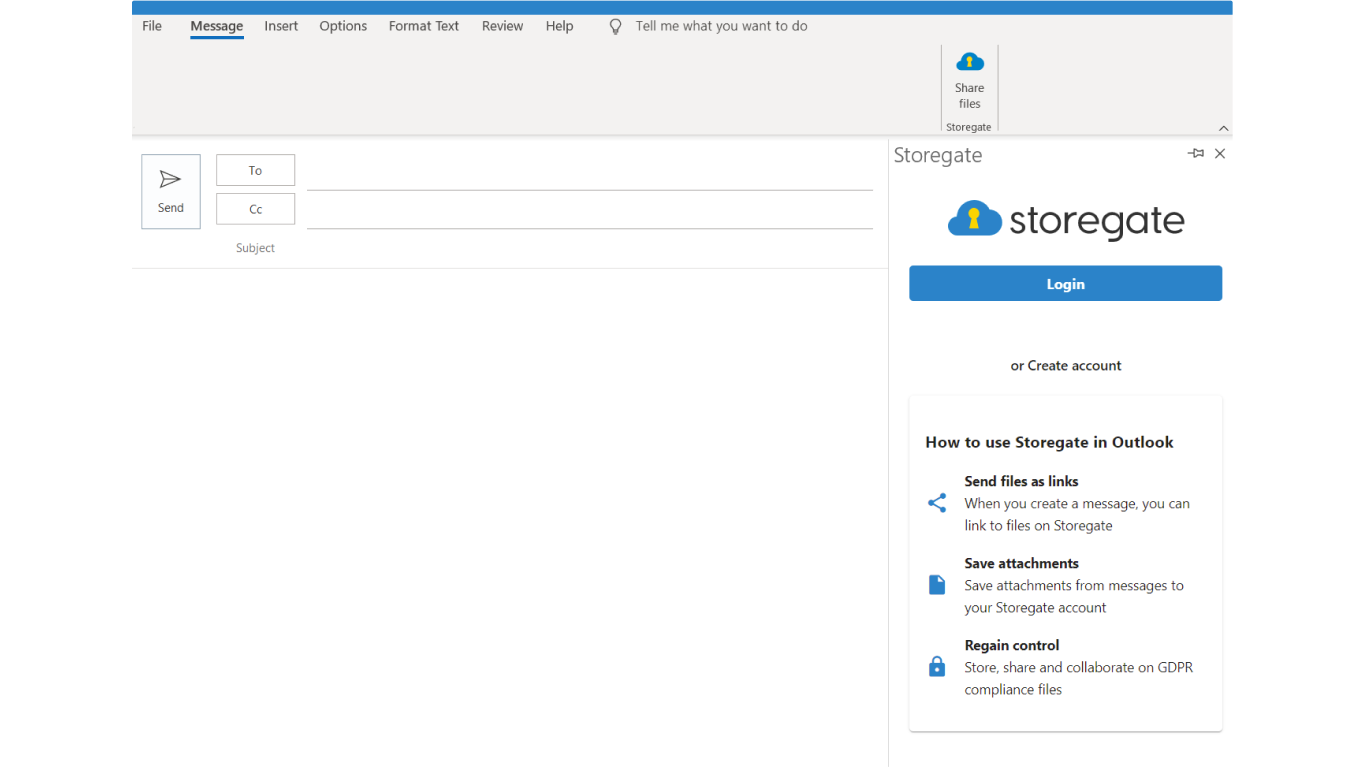Viewport: 1366px width, 768px height.
Task: Click the share icon beside Send files as links
Action: click(x=937, y=503)
